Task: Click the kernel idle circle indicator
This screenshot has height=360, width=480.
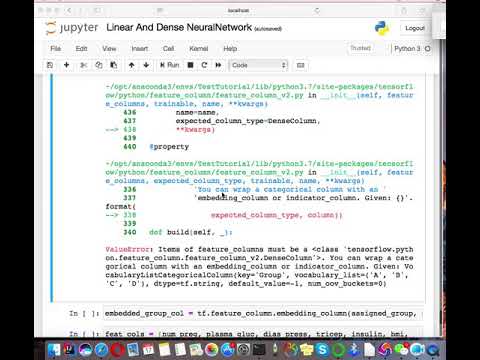Action: 428,49
